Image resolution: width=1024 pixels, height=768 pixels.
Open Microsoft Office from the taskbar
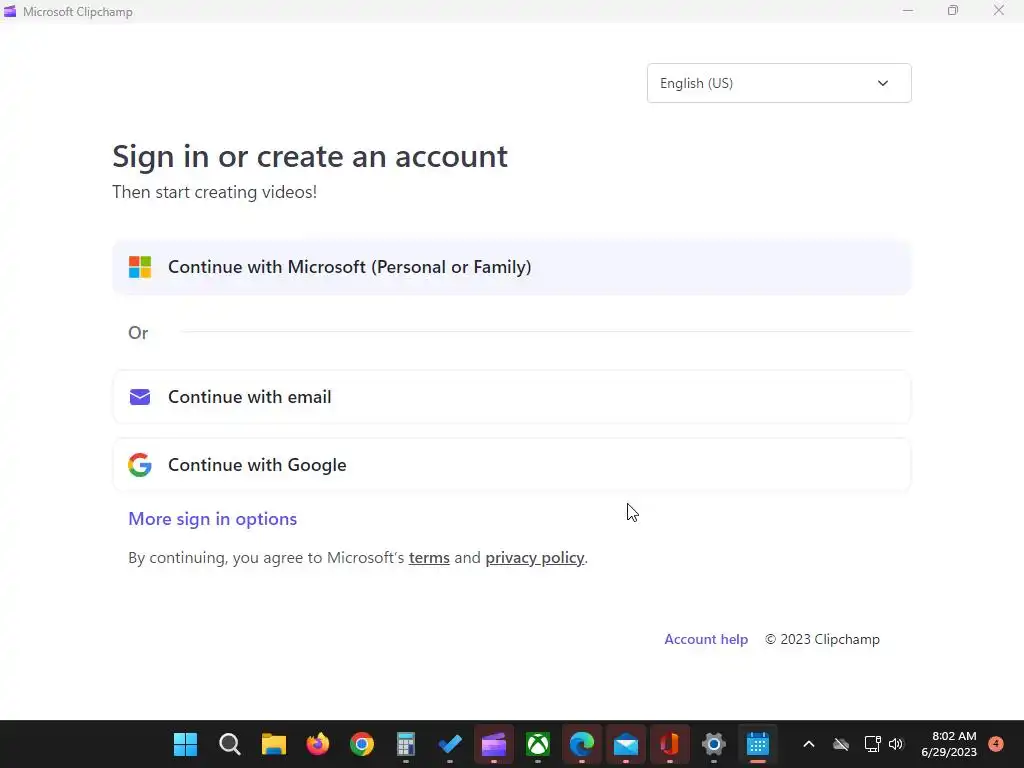pos(669,744)
